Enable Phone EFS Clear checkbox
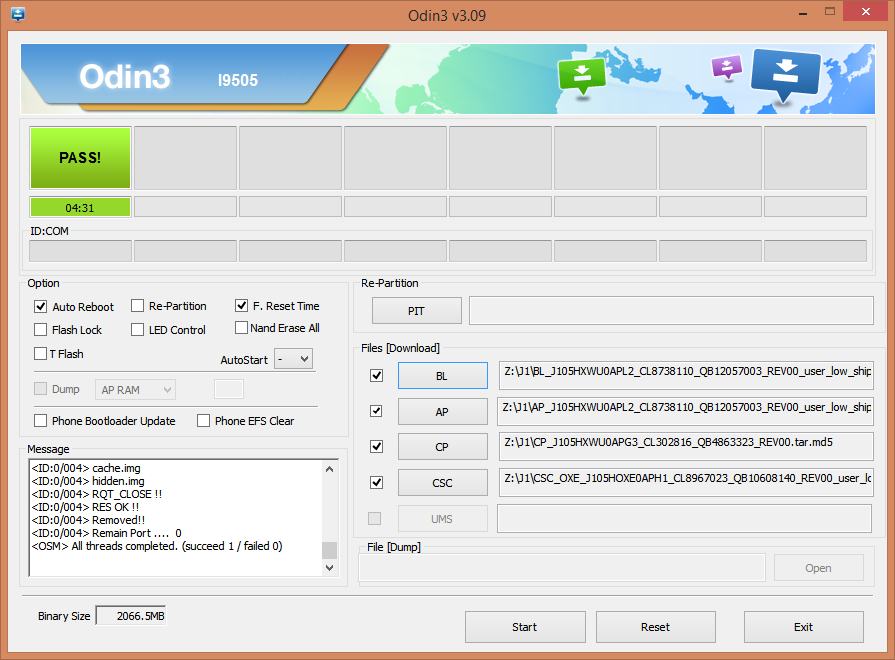Screen dimensions: 895x660 click(x=203, y=421)
